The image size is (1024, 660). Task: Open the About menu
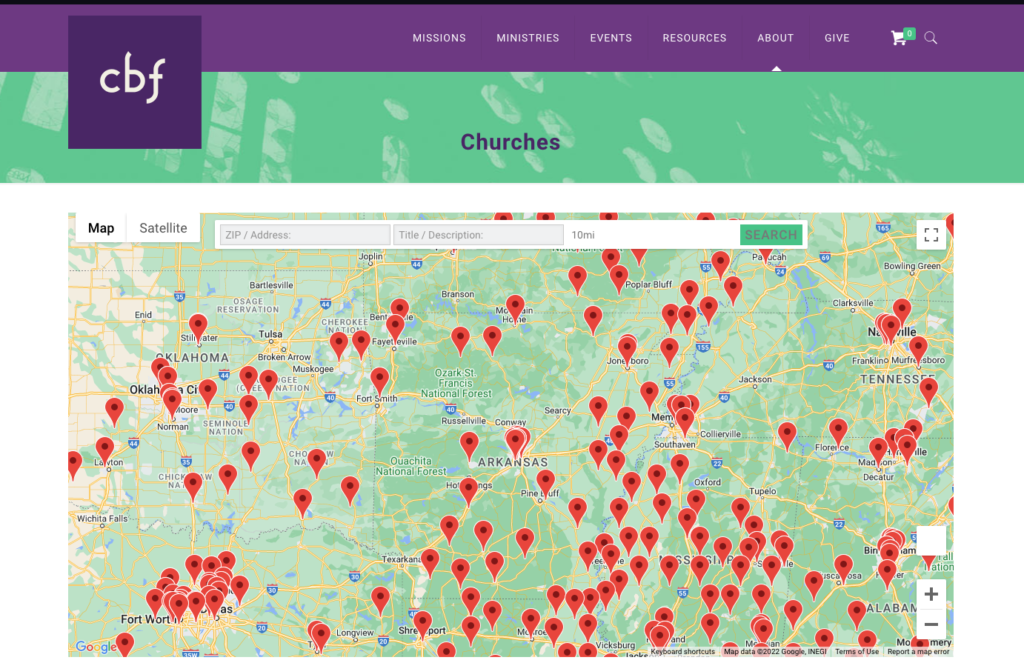(x=775, y=38)
